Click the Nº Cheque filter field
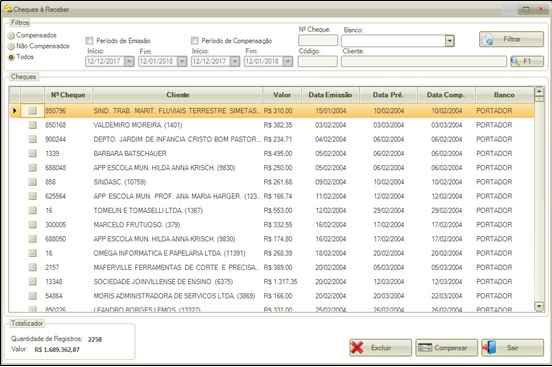The height and width of the screenshot is (367, 552). 318,41
